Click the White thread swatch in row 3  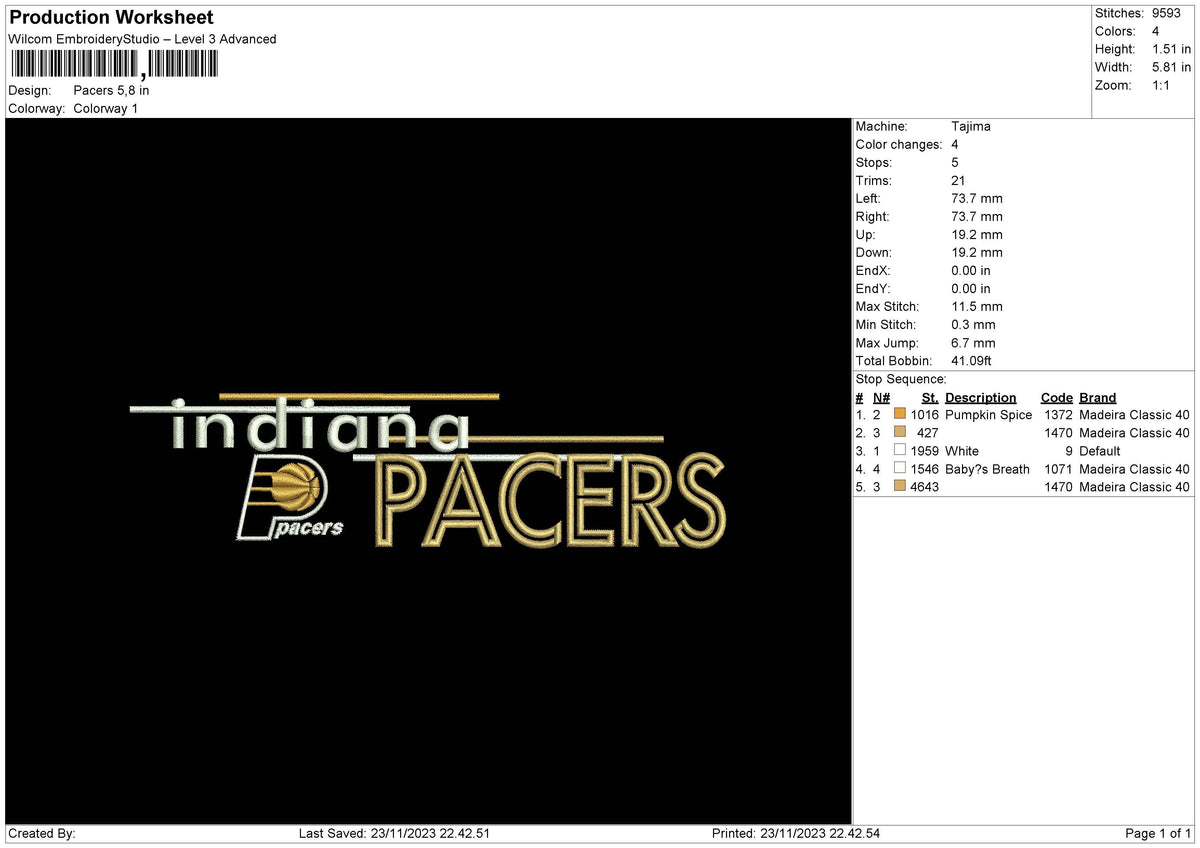pyautogui.click(x=900, y=450)
